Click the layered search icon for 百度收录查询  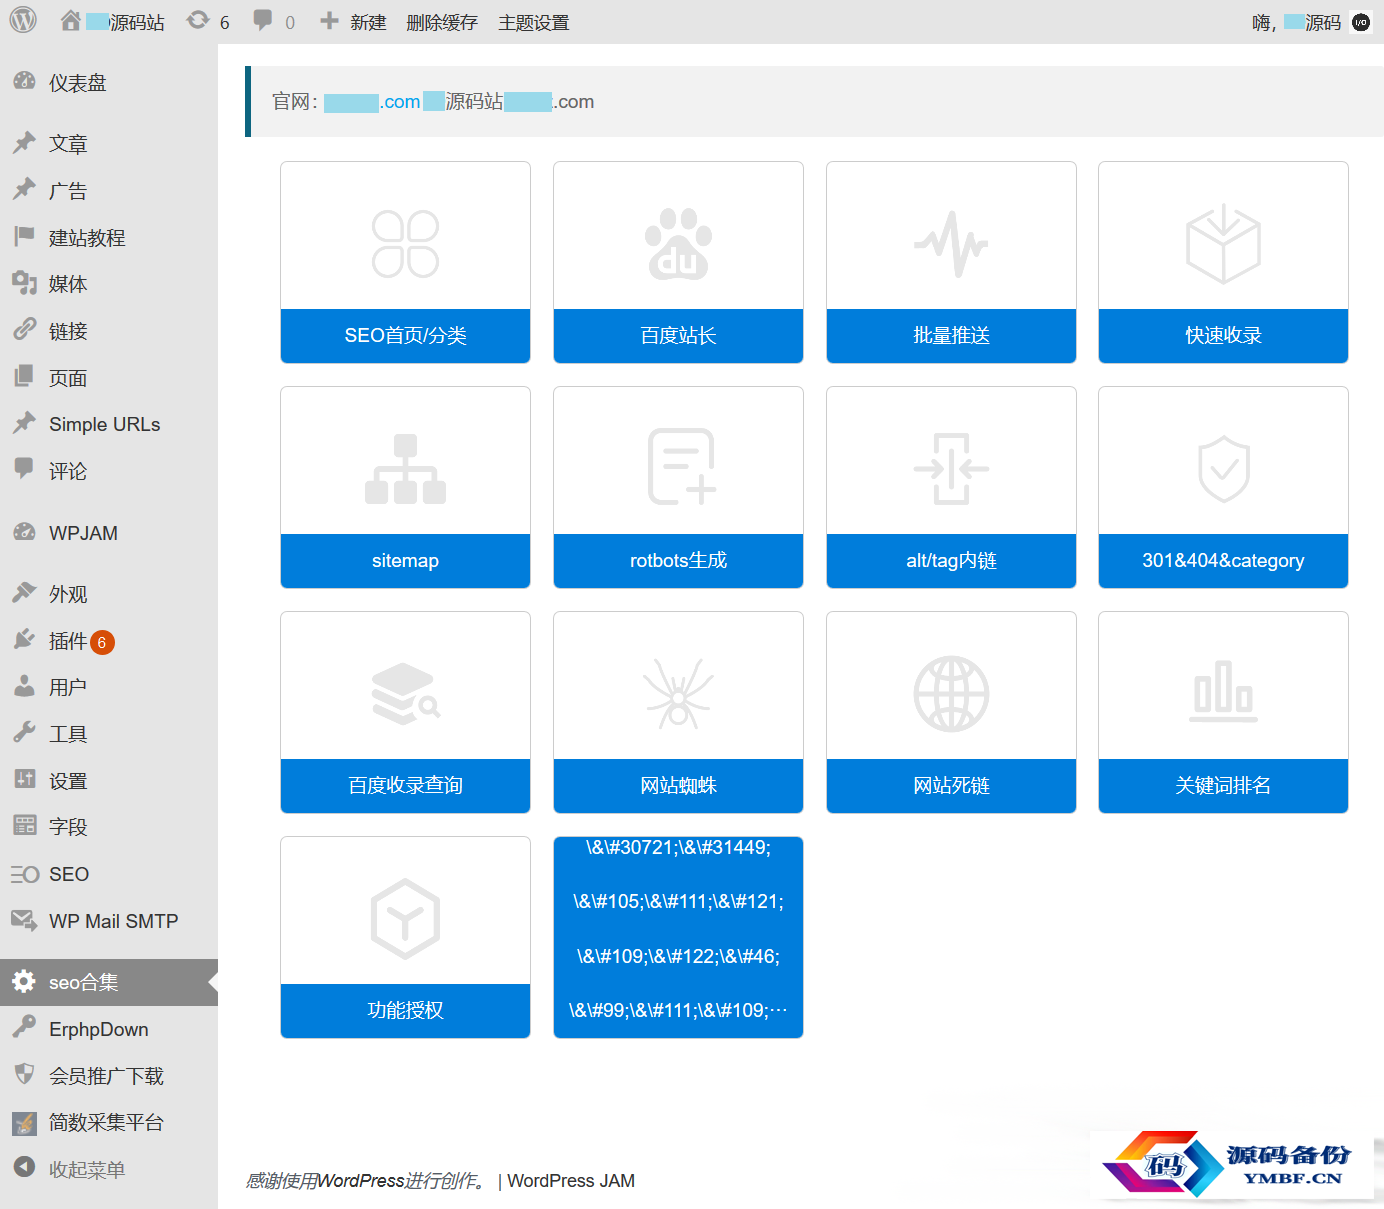click(x=406, y=694)
